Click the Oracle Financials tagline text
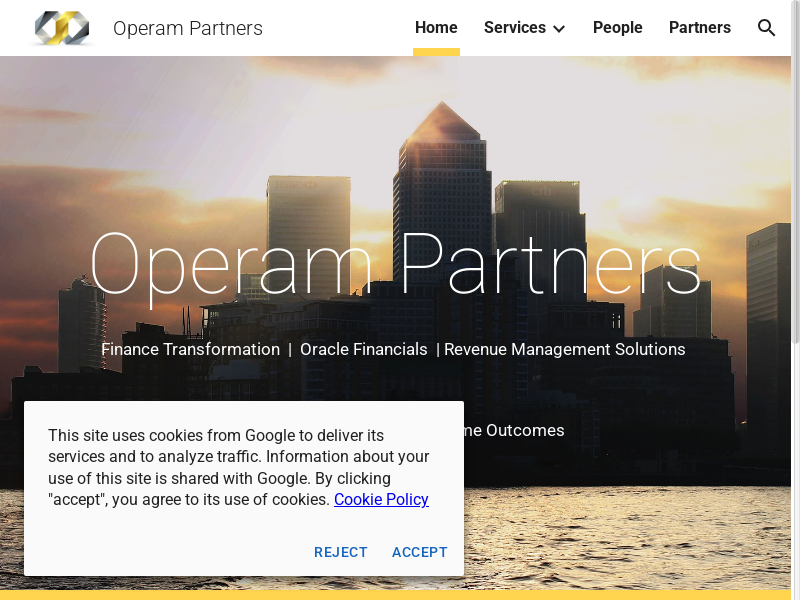 click(x=363, y=349)
